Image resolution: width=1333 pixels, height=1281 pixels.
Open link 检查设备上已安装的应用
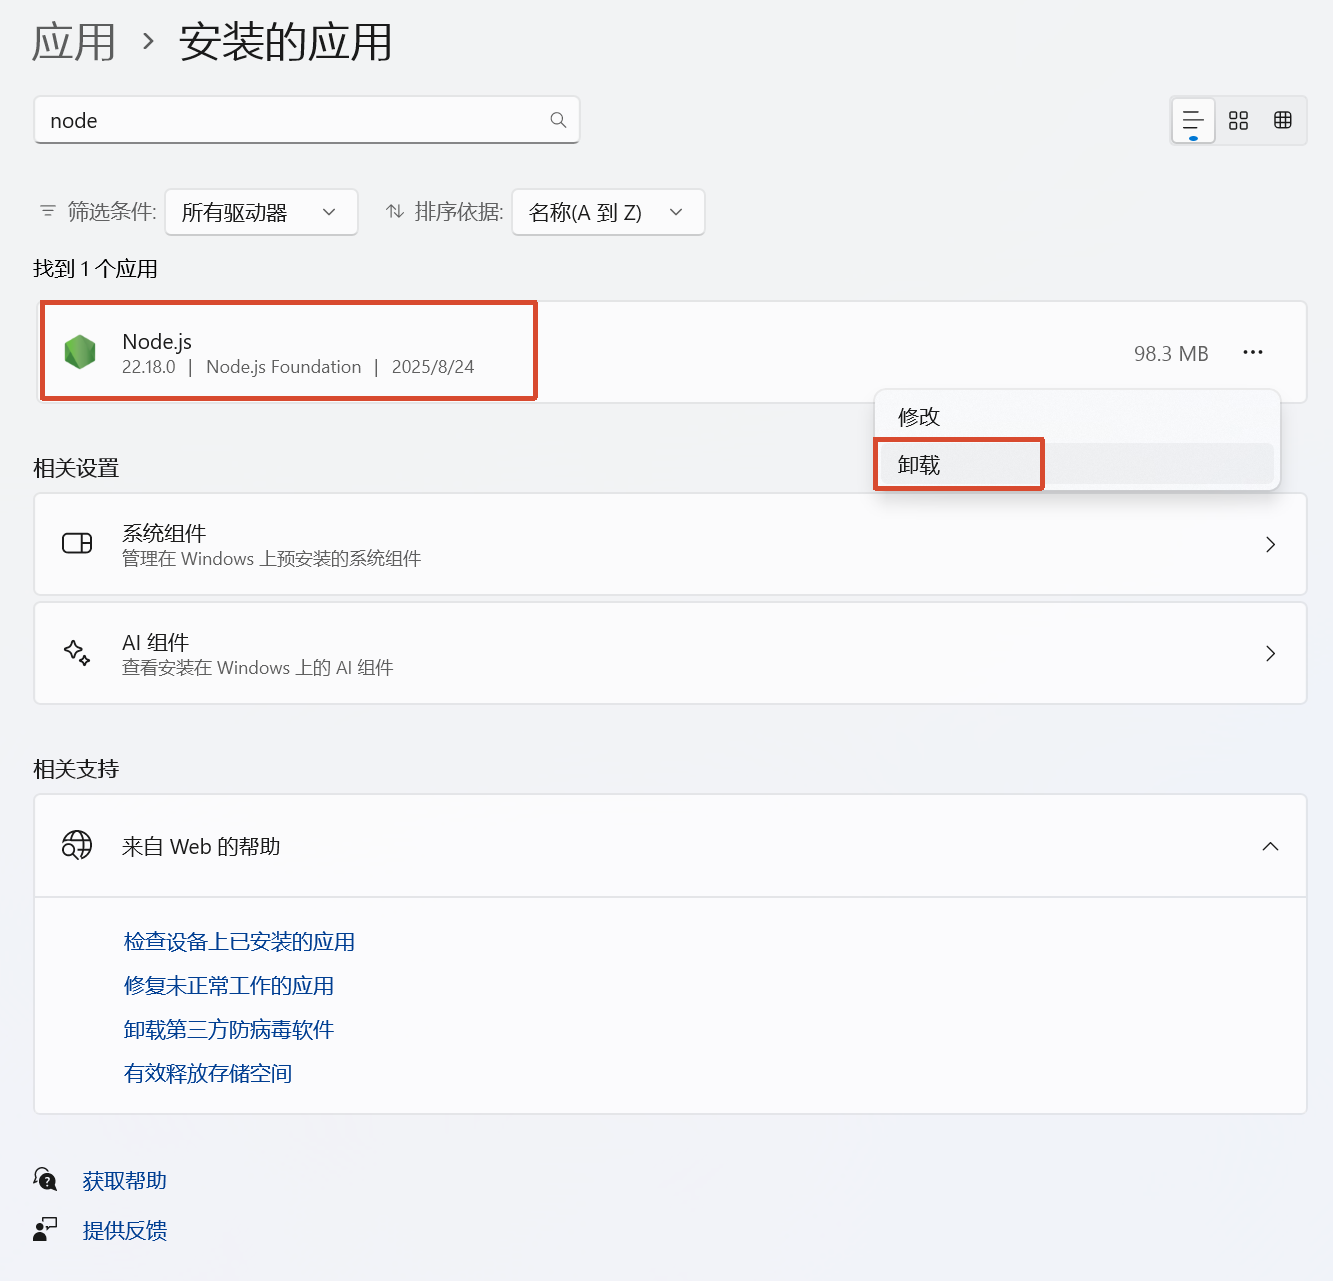coord(239,941)
